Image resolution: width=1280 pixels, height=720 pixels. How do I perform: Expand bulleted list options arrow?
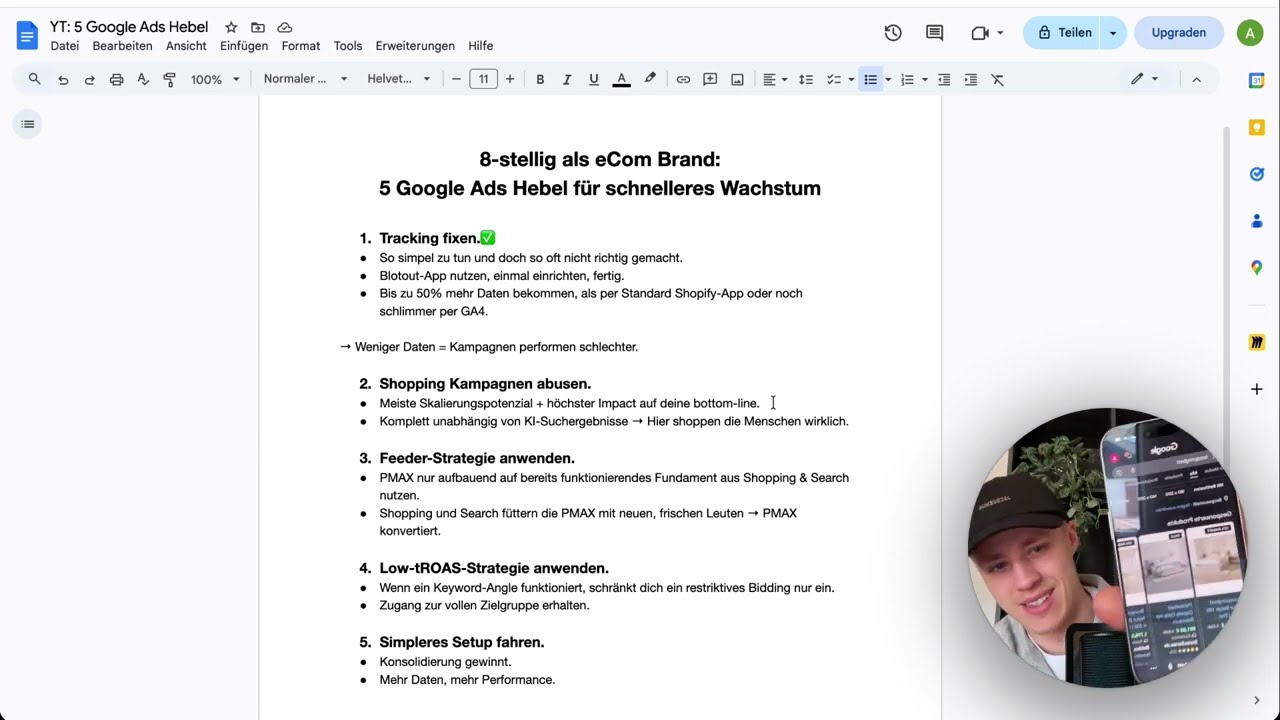(x=888, y=79)
